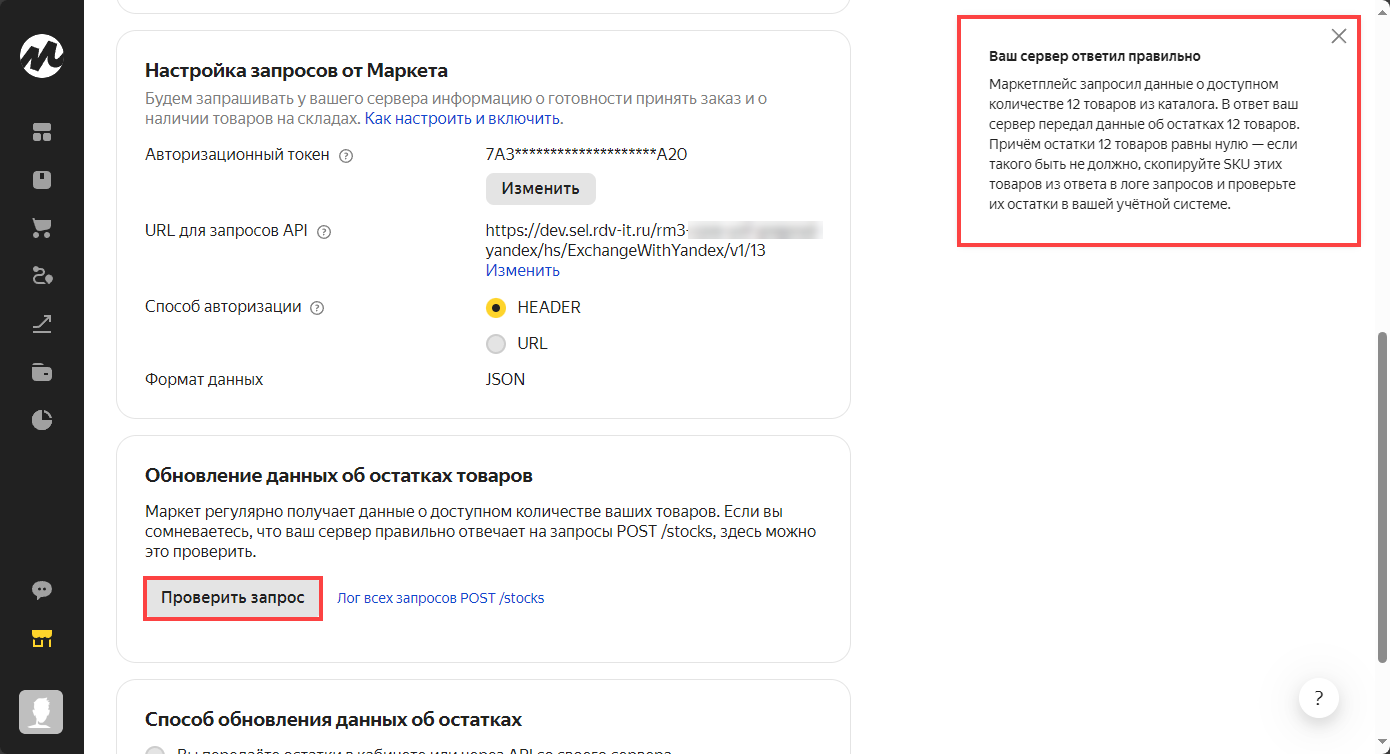Open the pie chart analytics icon
This screenshot has height=754, width=1390.
tap(41, 420)
